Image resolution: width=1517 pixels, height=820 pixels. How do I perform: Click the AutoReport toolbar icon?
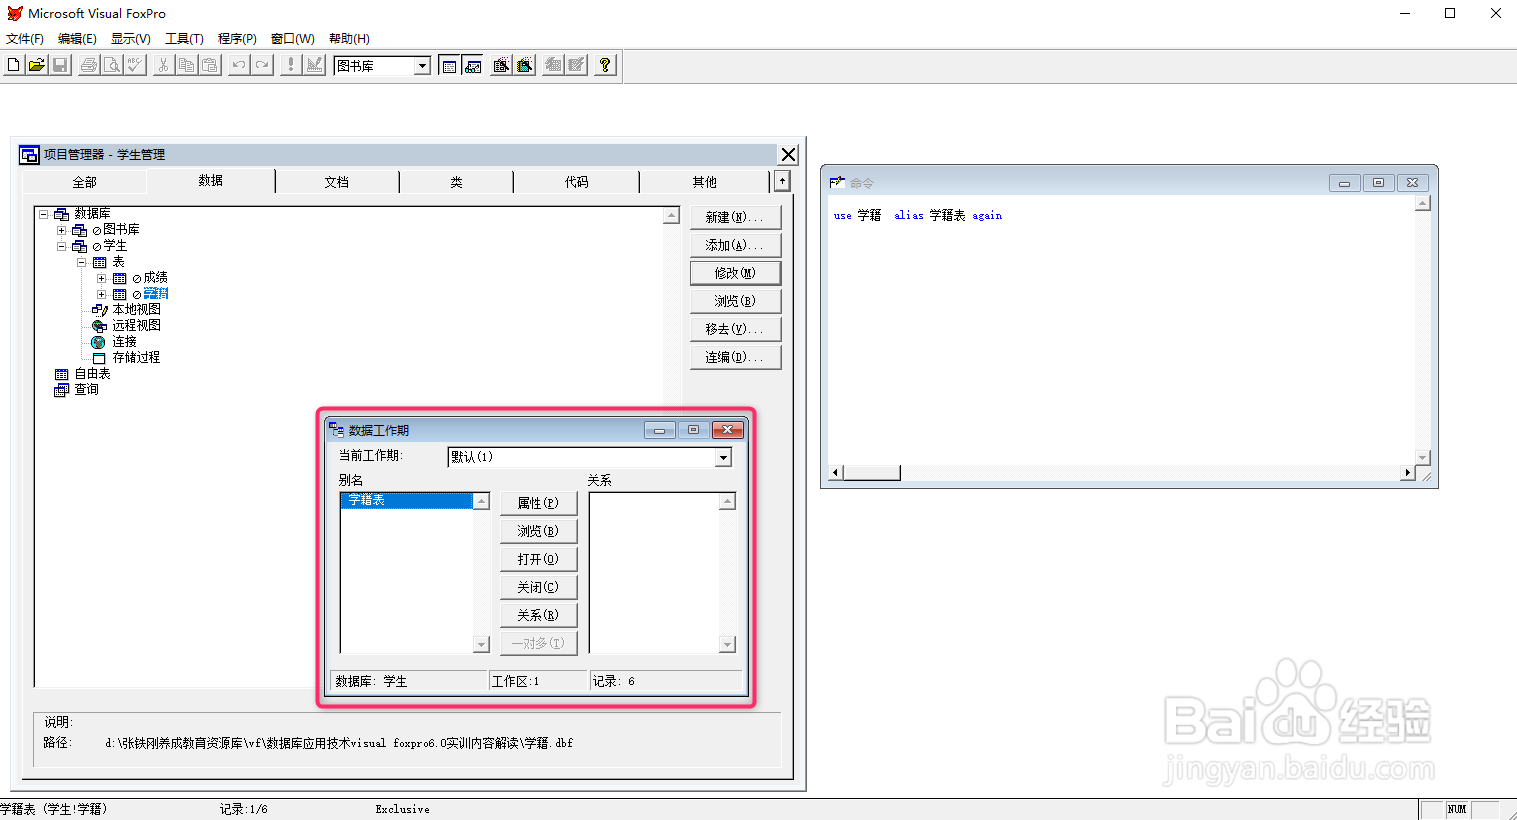coord(576,65)
